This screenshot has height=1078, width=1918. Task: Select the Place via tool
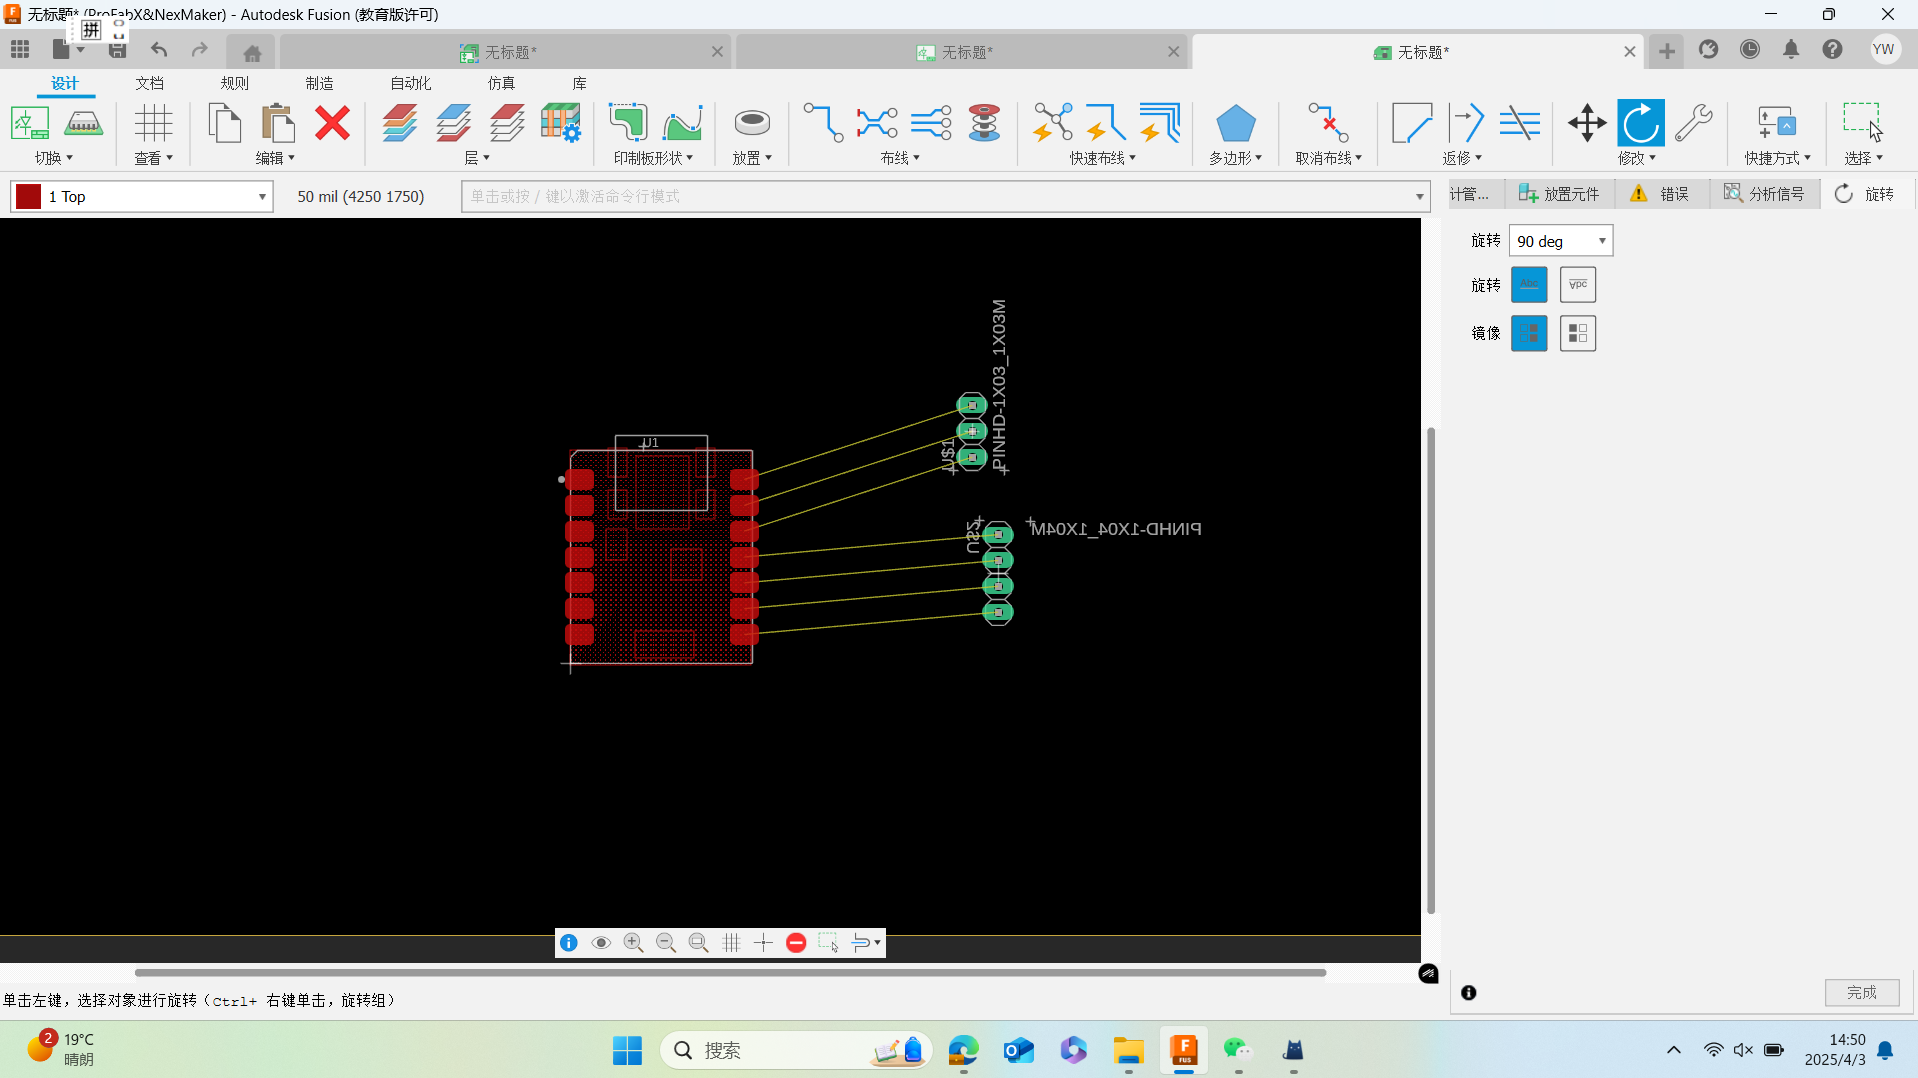click(x=752, y=123)
